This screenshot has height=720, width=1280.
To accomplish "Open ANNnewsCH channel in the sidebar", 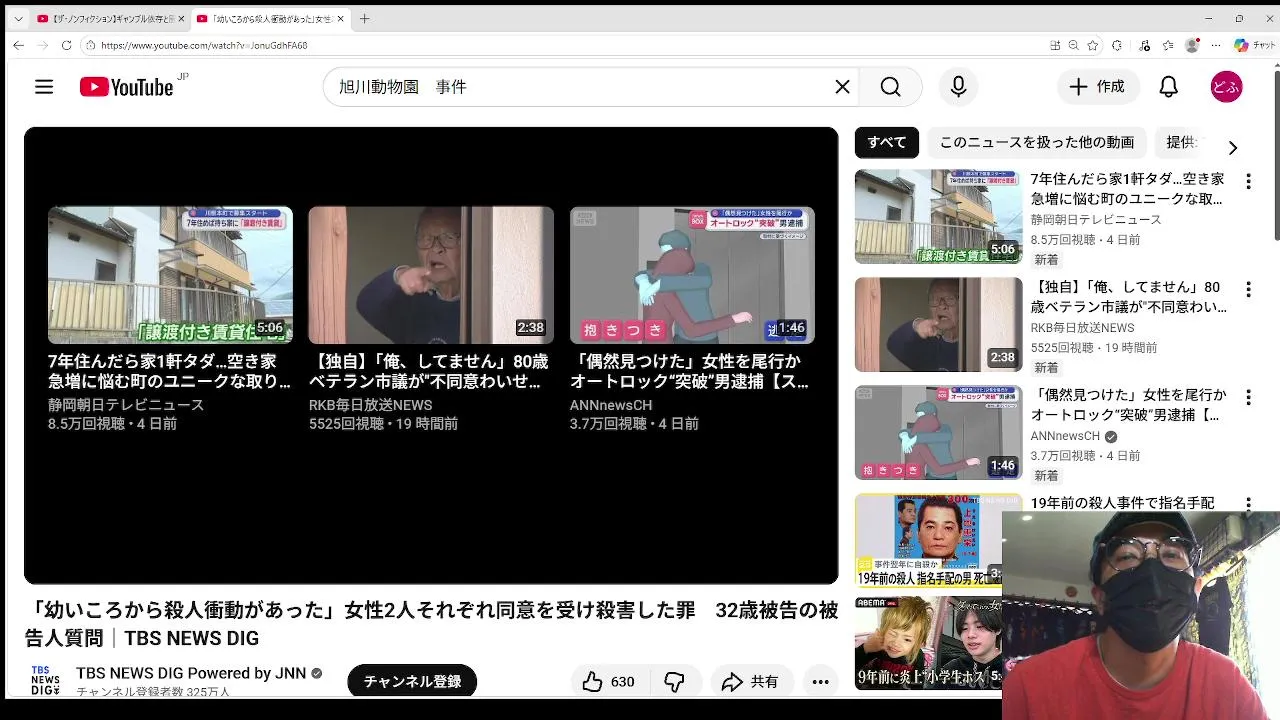I will point(1065,436).
